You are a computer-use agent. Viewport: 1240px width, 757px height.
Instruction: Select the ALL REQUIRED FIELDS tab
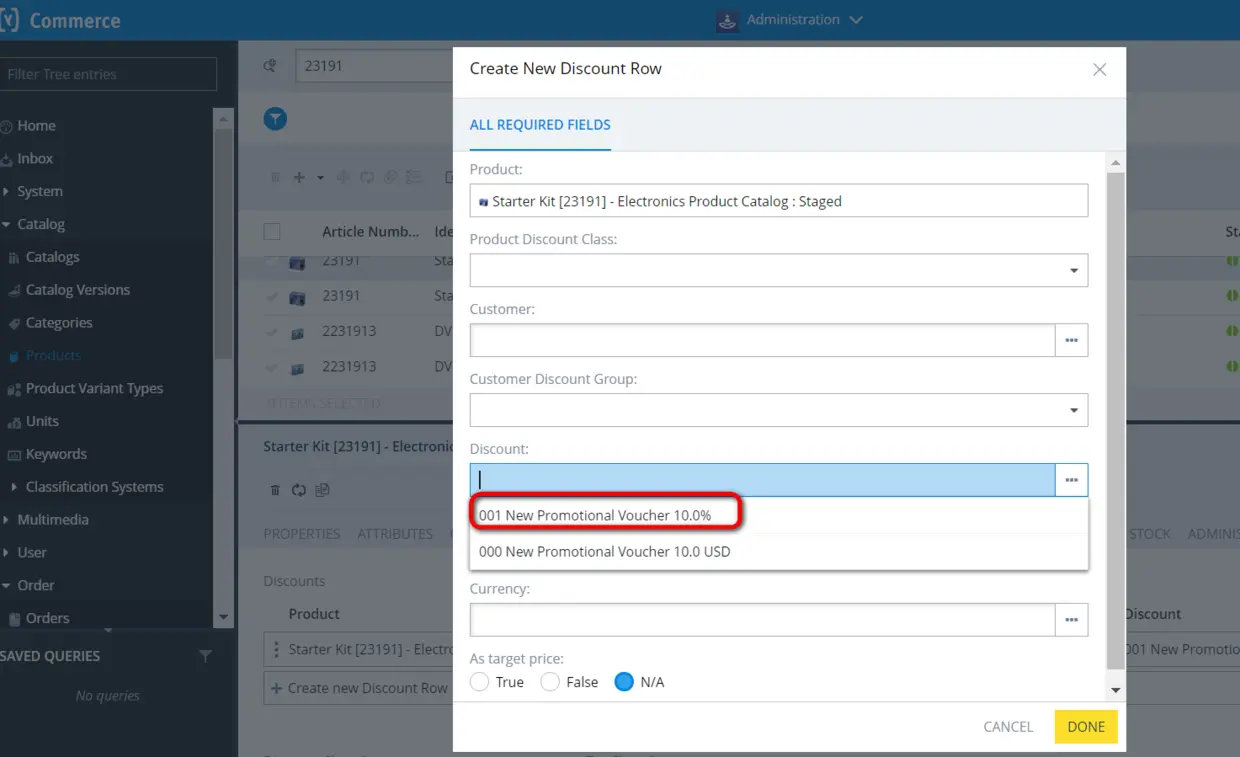pyautogui.click(x=540, y=125)
